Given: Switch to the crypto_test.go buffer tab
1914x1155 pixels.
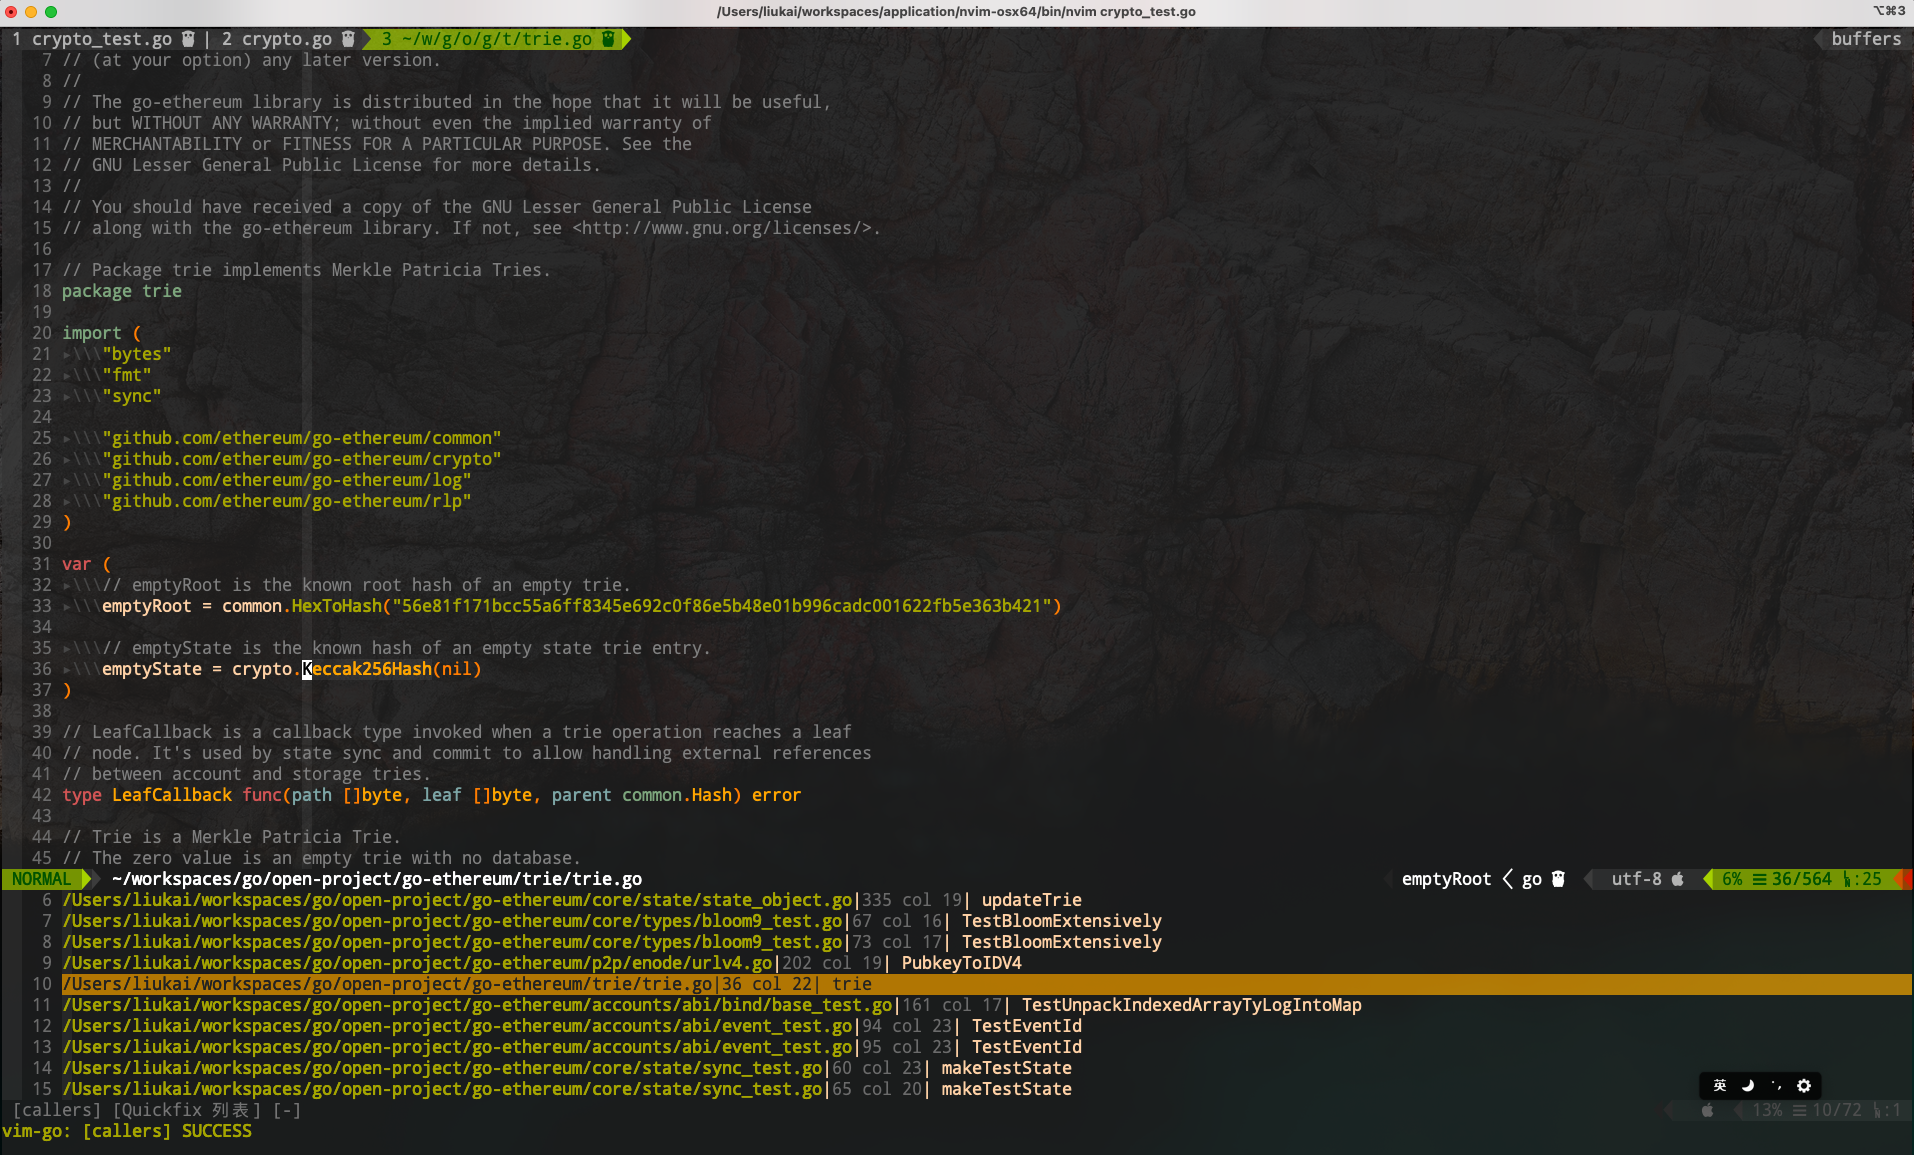Looking at the screenshot, I should pyautogui.click(x=102, y=39).
